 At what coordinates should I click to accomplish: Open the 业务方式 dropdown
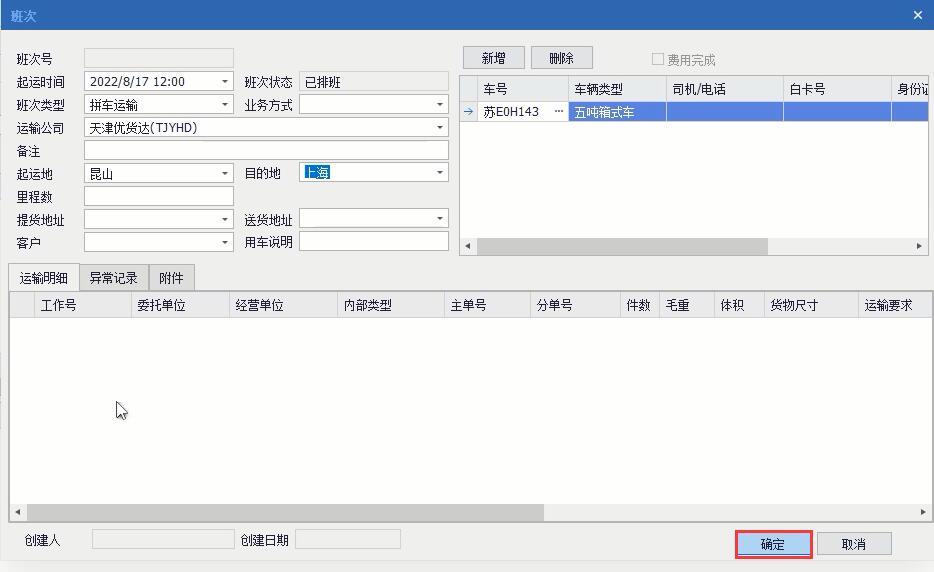440,105
